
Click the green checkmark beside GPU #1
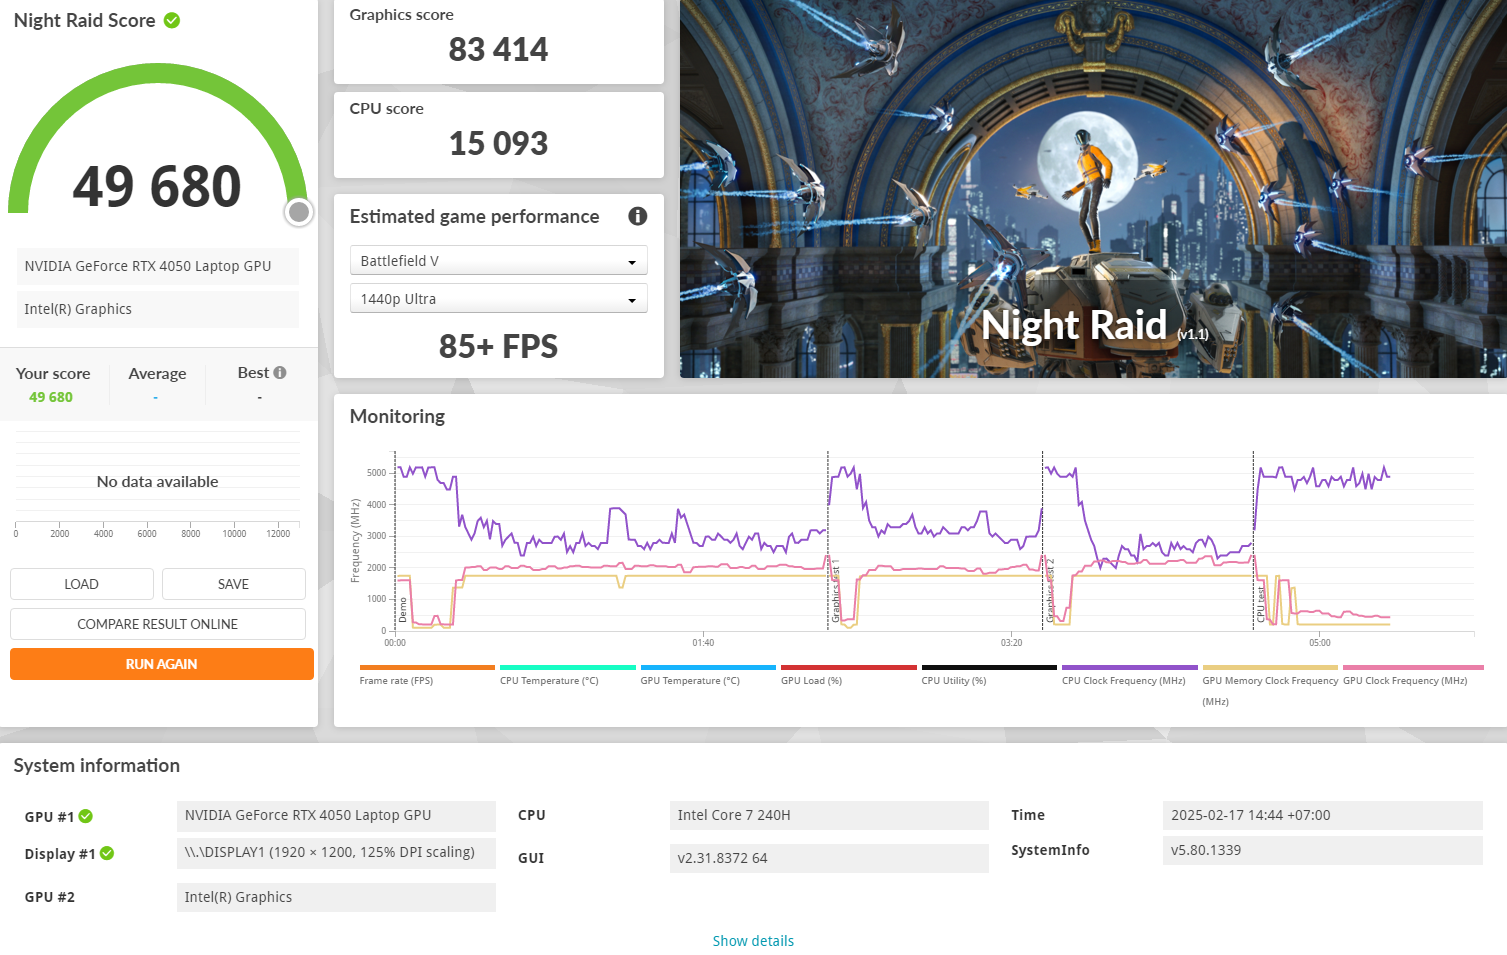pos(86,816)
